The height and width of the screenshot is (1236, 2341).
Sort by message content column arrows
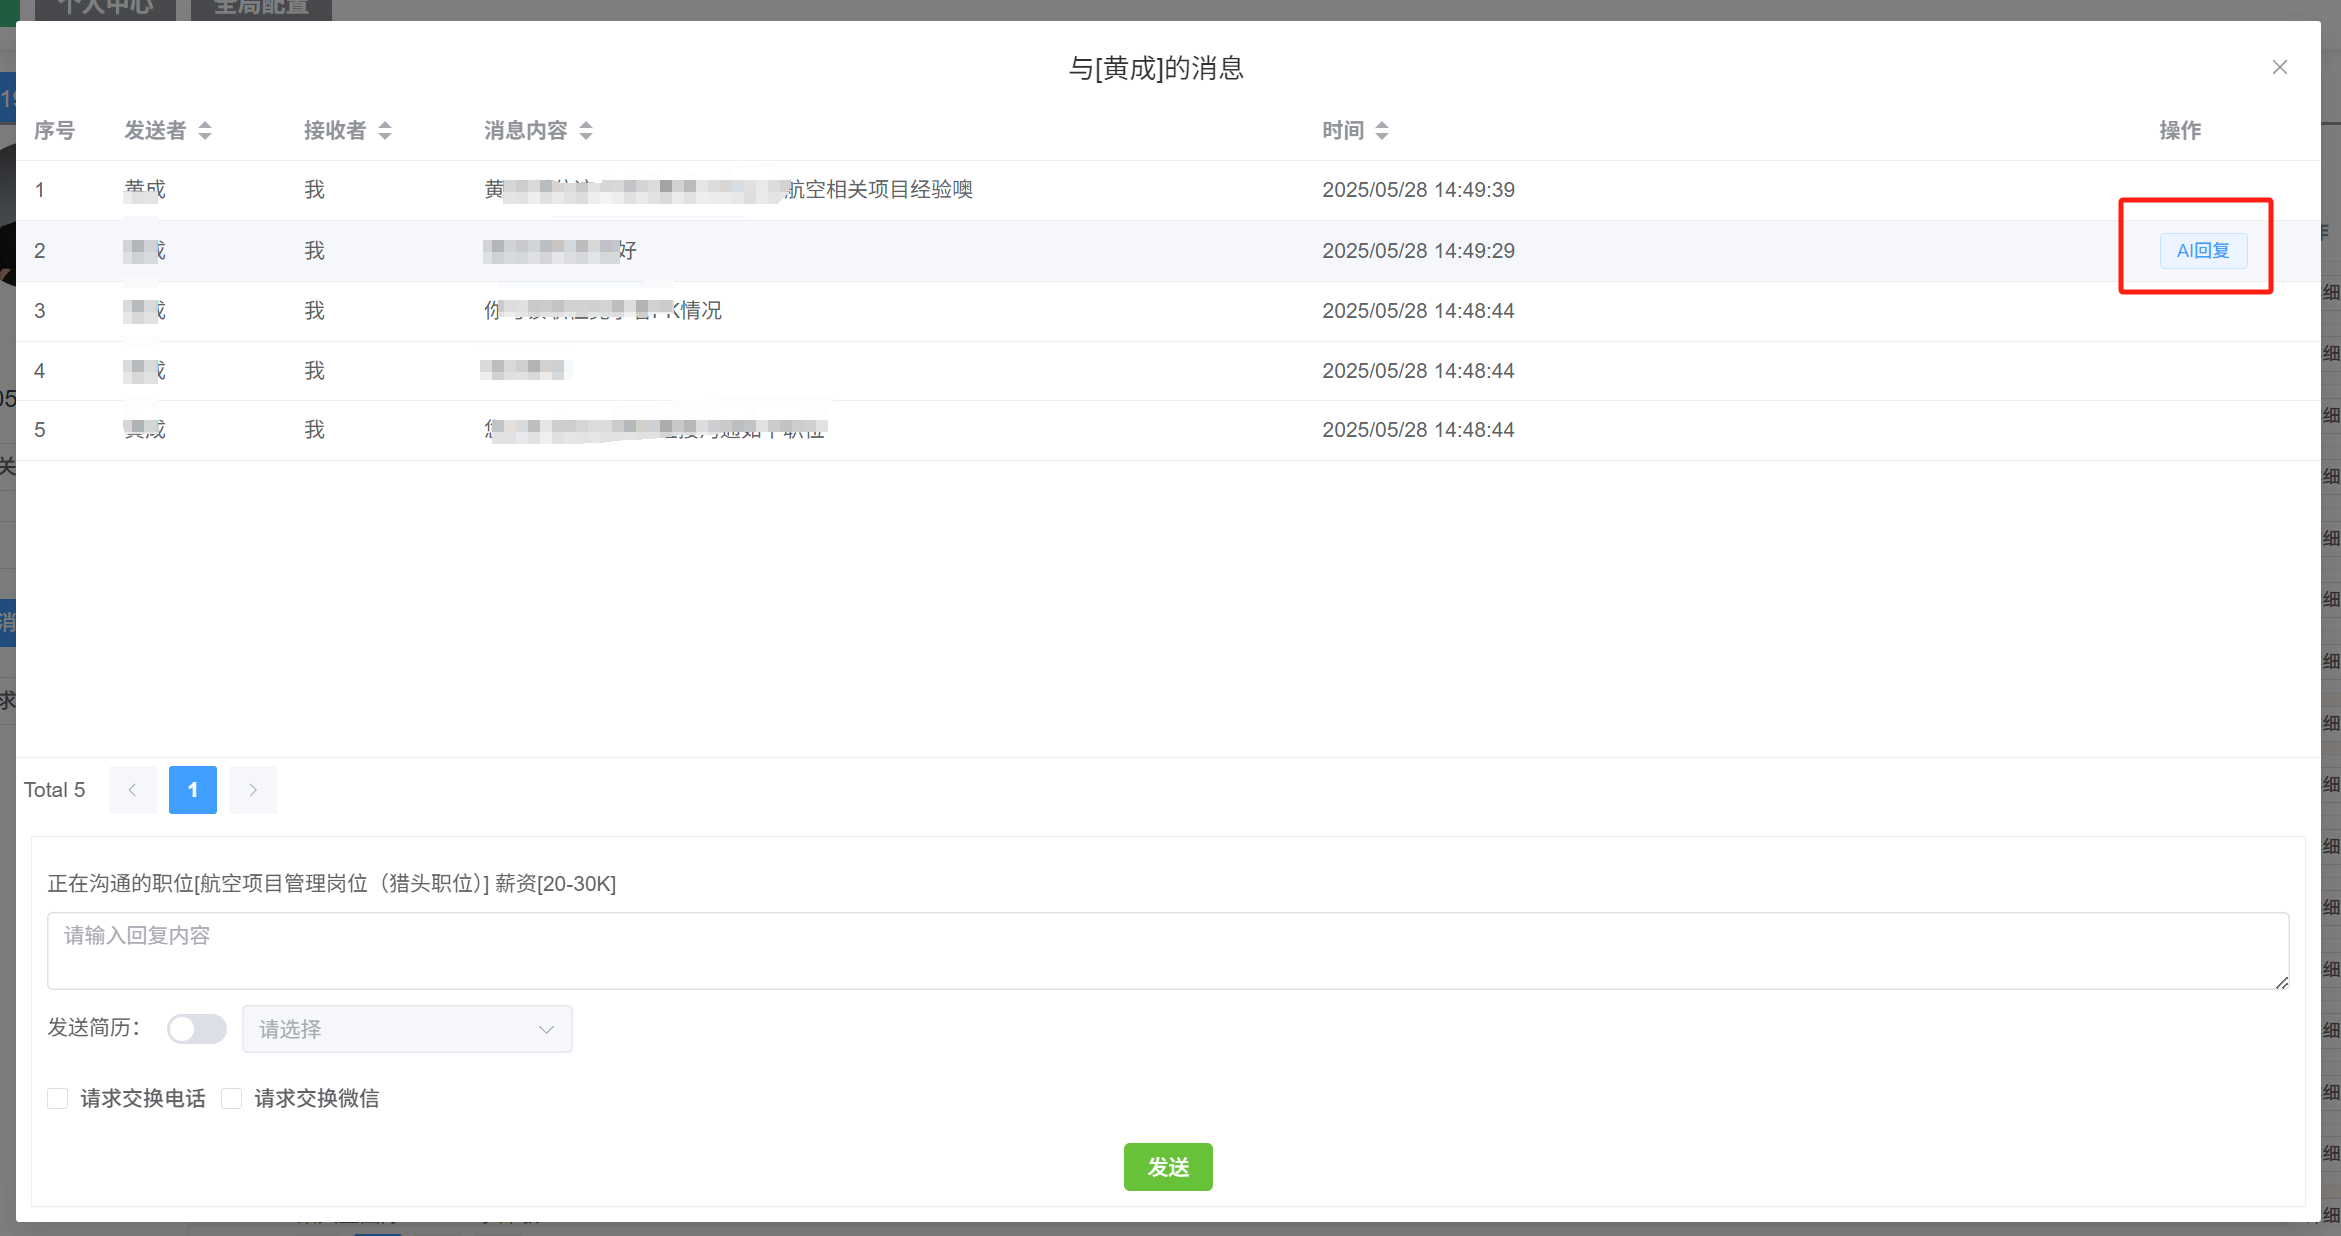(586, 131)
